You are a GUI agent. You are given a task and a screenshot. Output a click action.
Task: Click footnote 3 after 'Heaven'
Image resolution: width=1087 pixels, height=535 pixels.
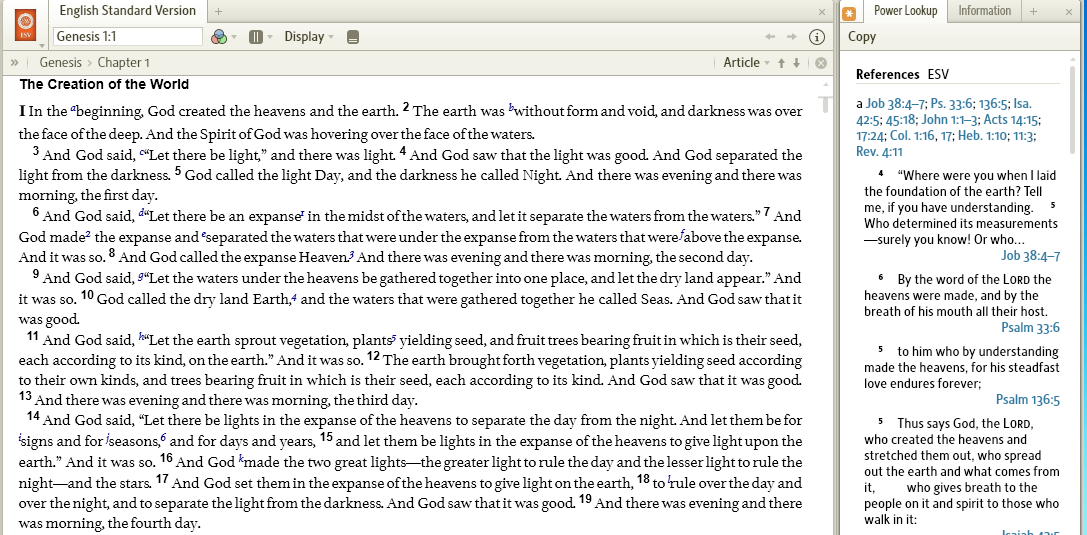351,257
